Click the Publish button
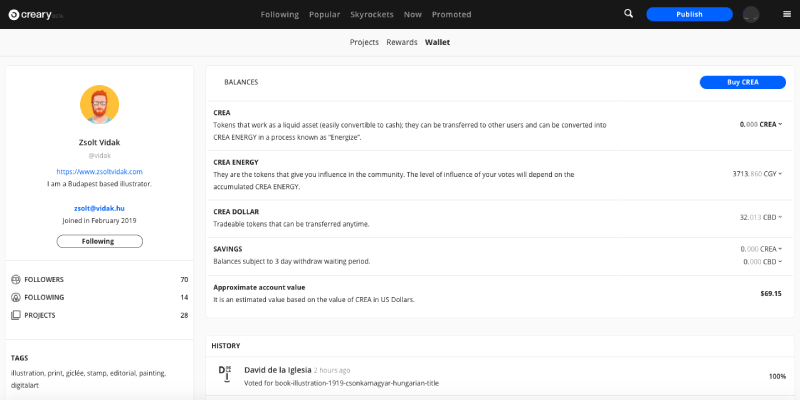This screenshot has width=800, height=400. tap(689, 14)
